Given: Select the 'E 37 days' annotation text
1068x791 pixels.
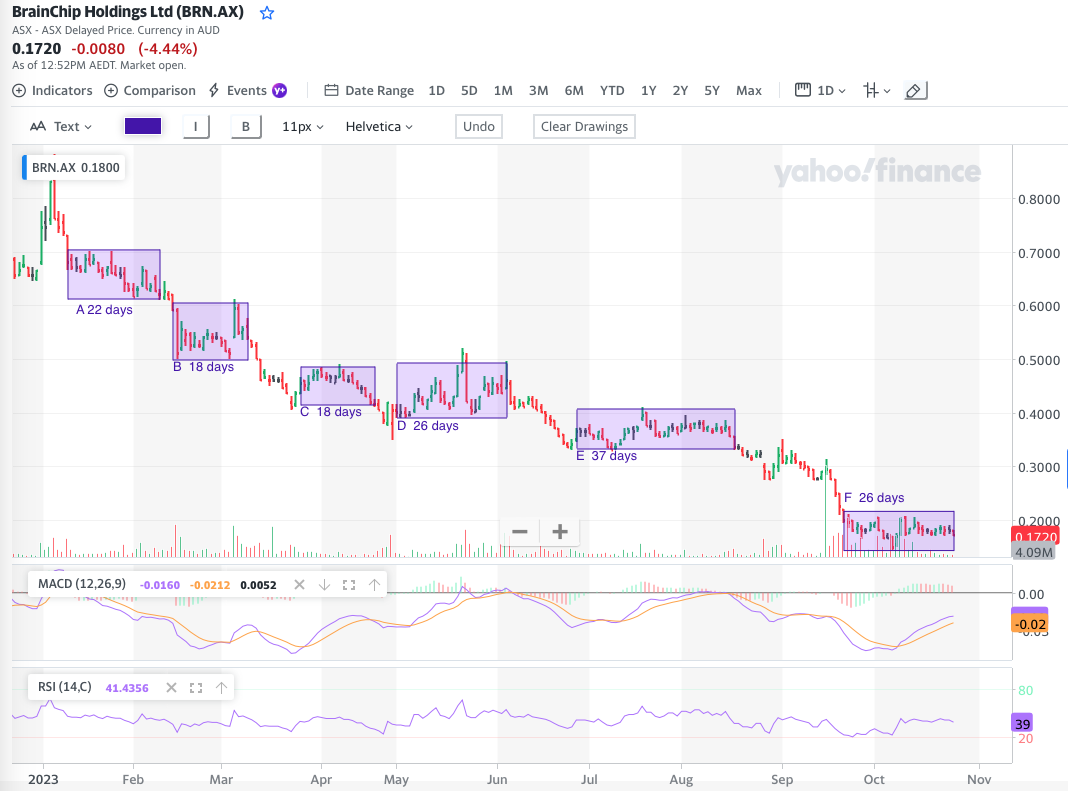Looking at the screenshot, I should click(x=606, y=456).
